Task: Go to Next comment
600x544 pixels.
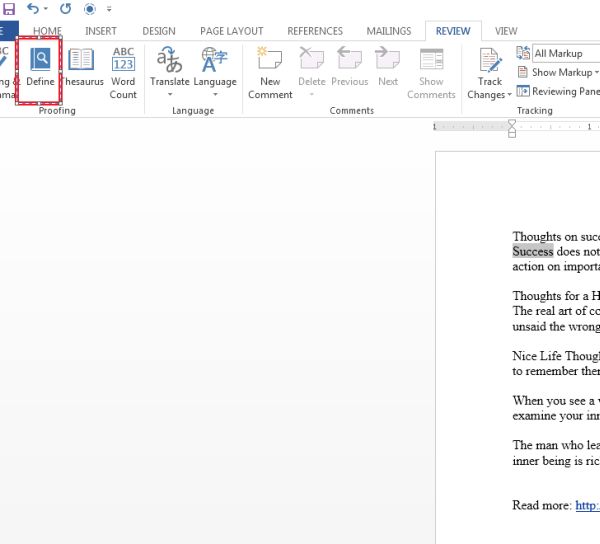Action: (x=388, y=66)
